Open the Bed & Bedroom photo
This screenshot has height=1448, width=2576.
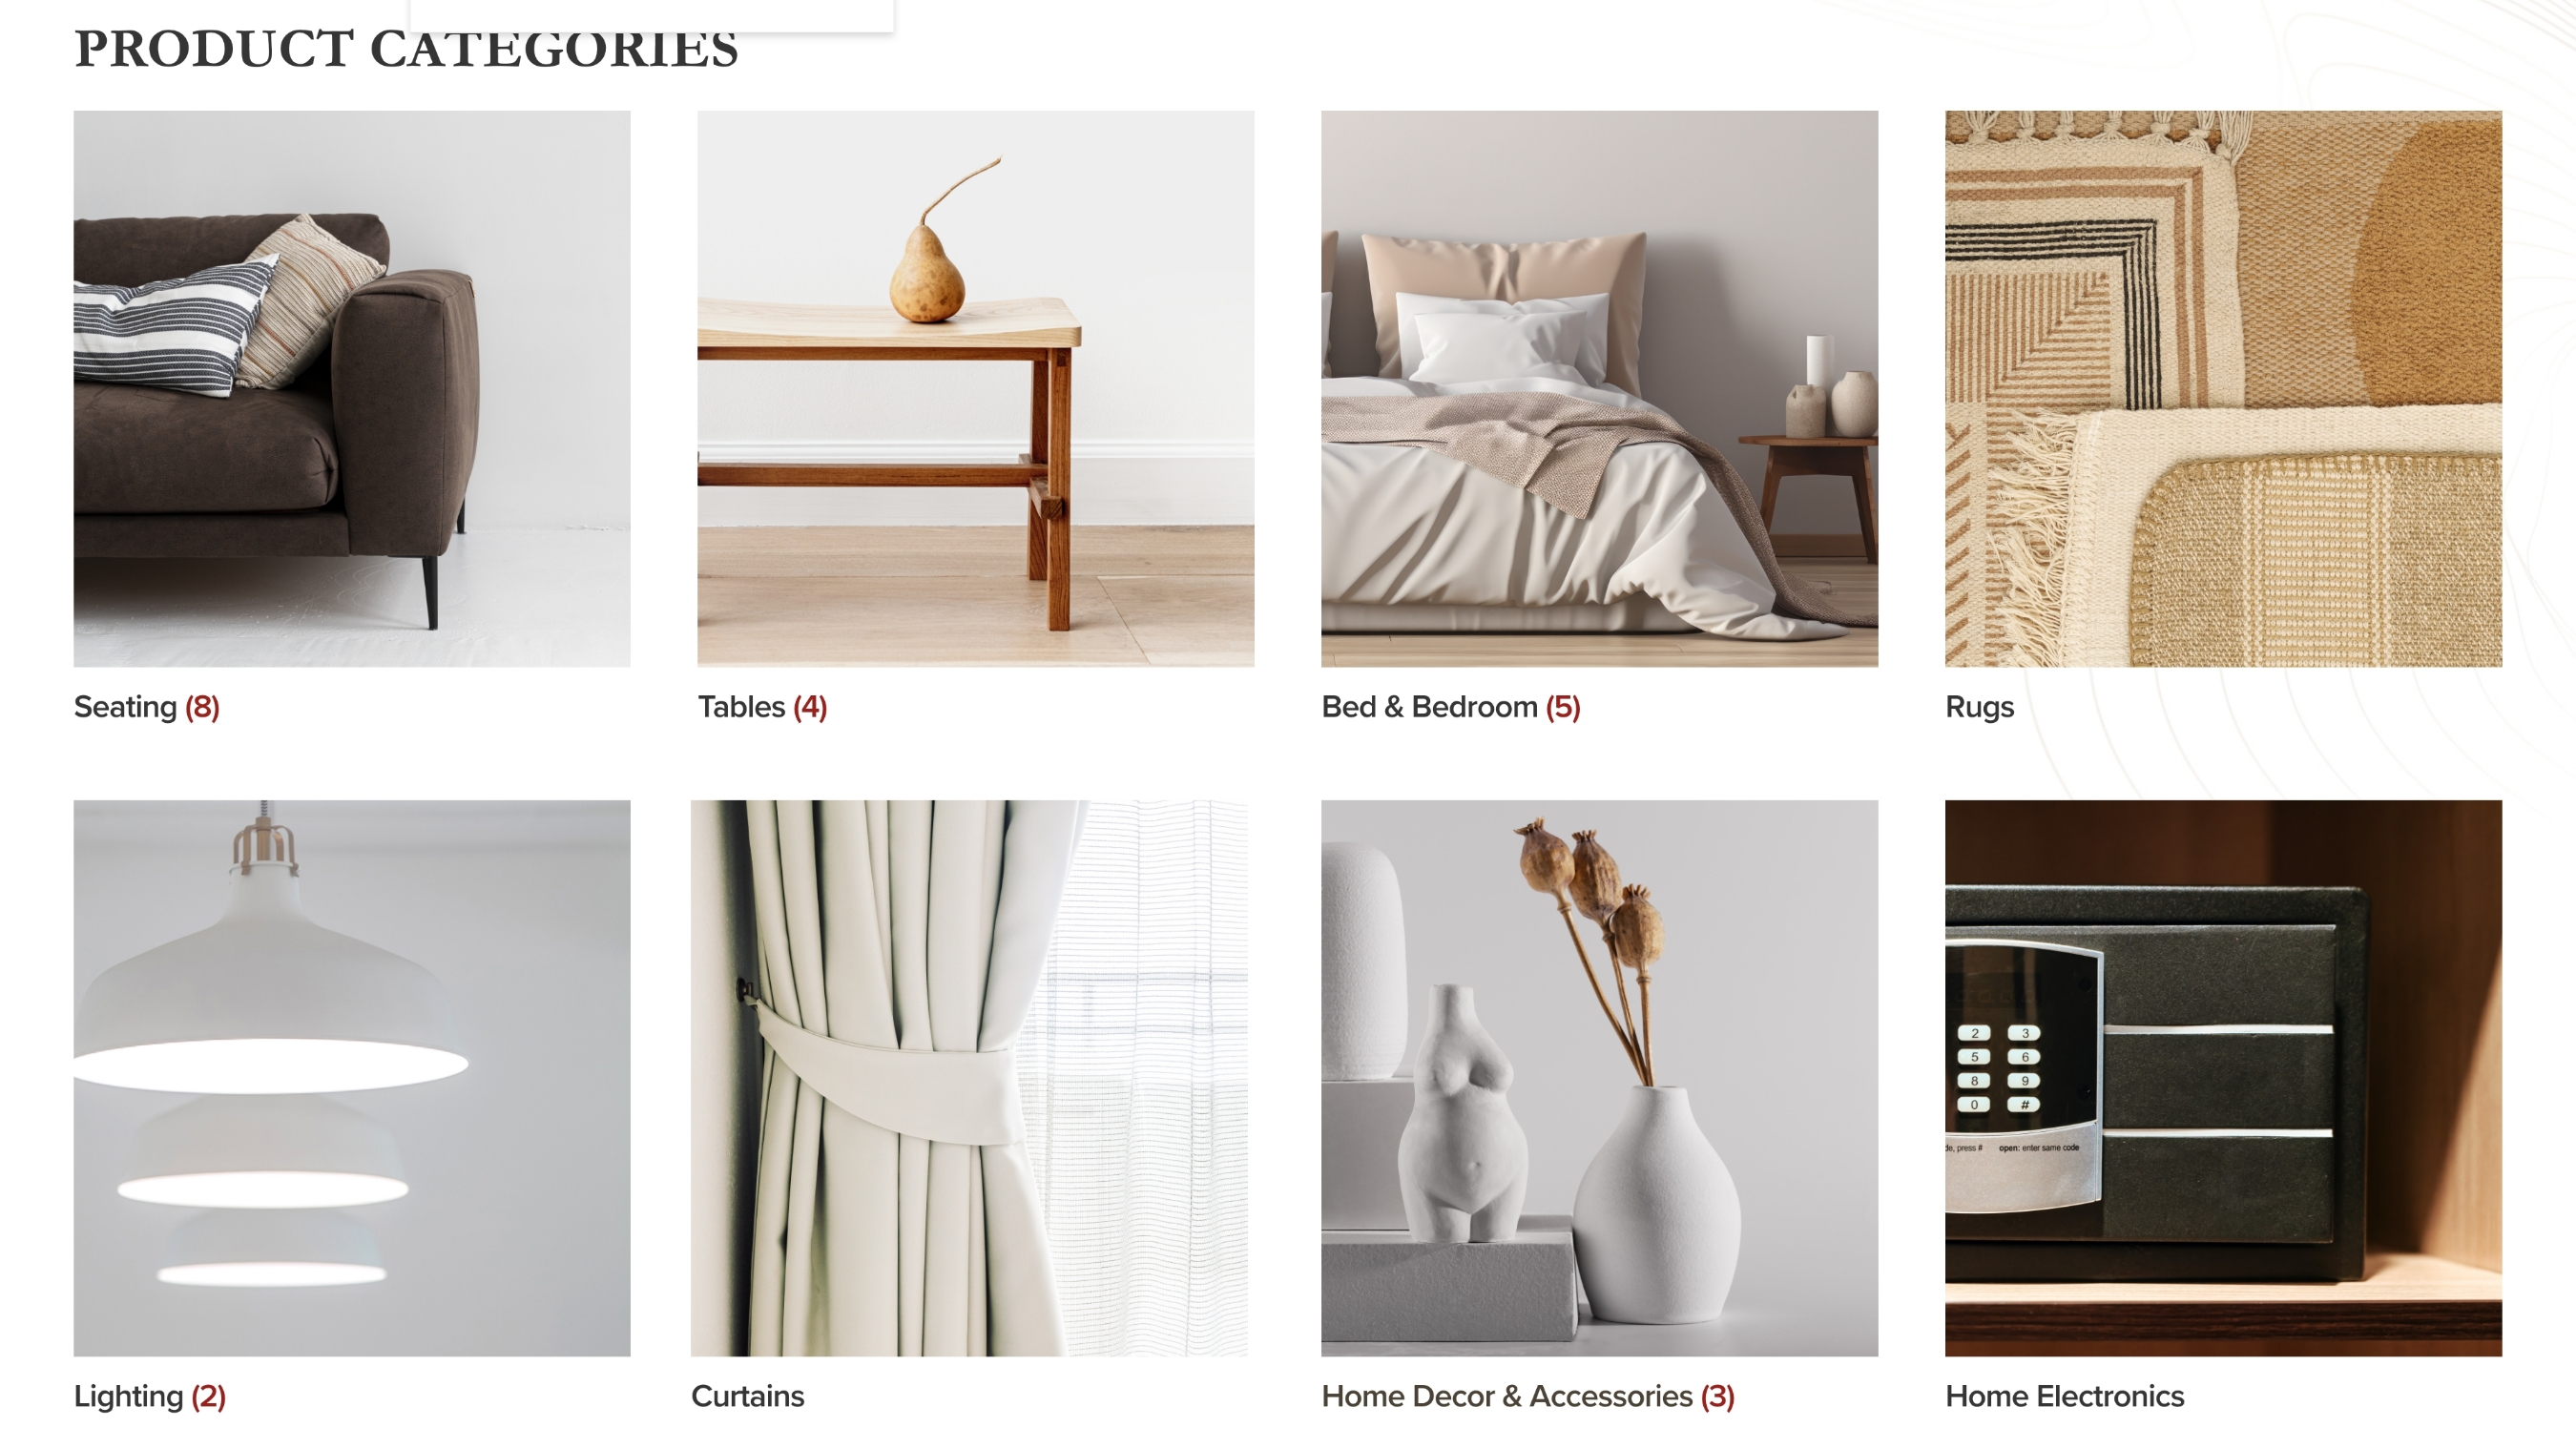click(x=1599, y=388)
